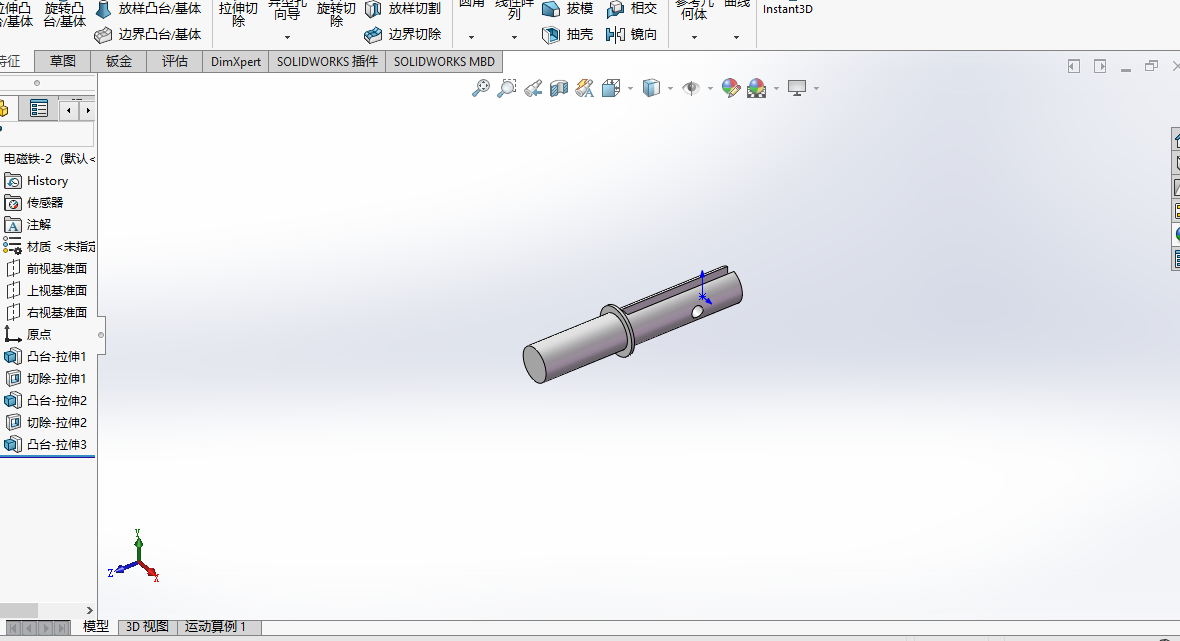Switch to DimXpert tab
Image resolution: width=1180 pixels, height=641 pixels.
click(x=236, y=62)
